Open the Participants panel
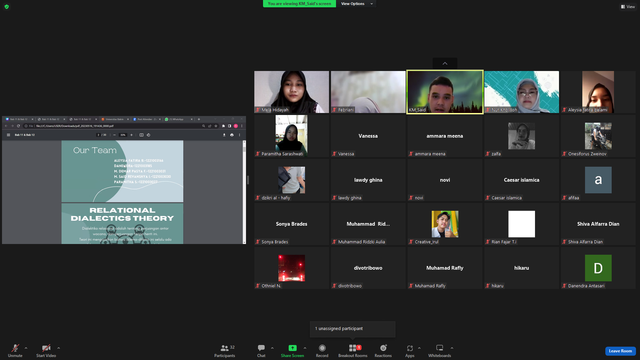The height and width of the screenshot is (360, 640). pos(225,350)
